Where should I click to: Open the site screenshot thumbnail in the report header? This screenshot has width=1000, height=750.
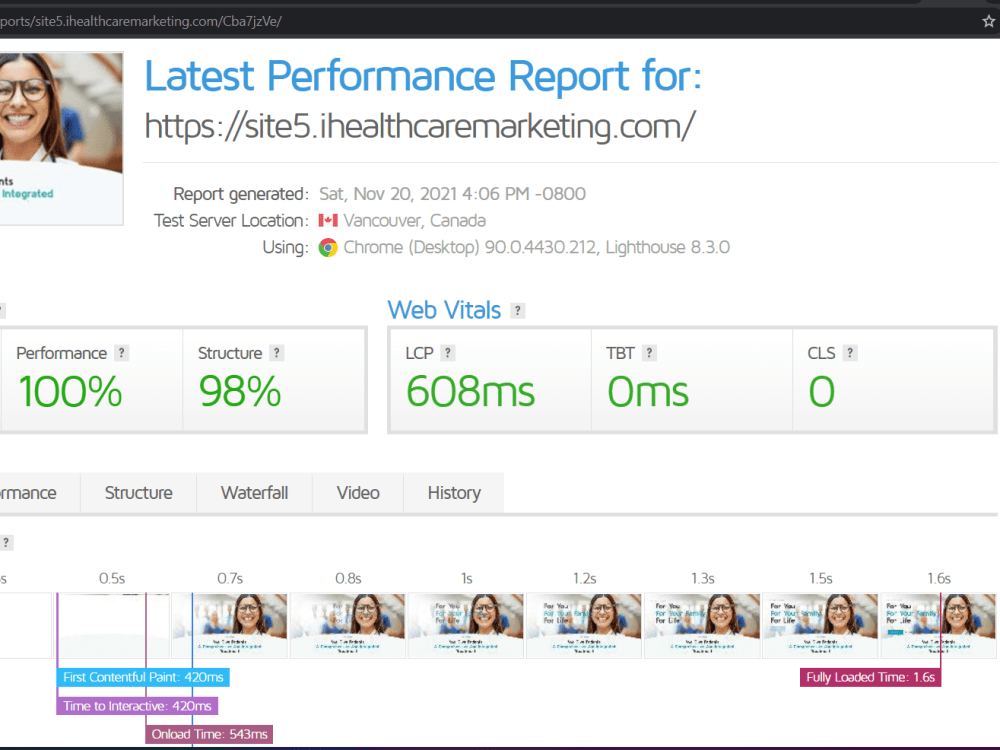pyautogui.click(x=61, y=138)
